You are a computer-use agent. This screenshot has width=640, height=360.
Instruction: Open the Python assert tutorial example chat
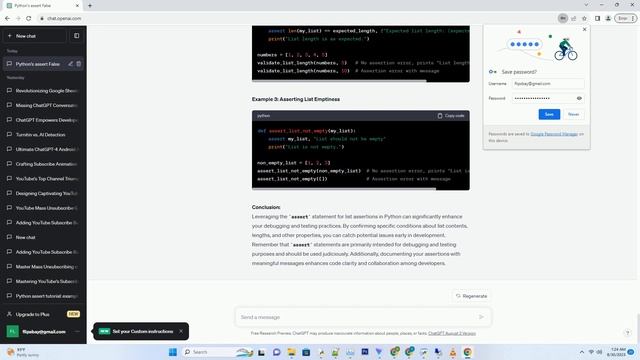click(x=43, y=296)
